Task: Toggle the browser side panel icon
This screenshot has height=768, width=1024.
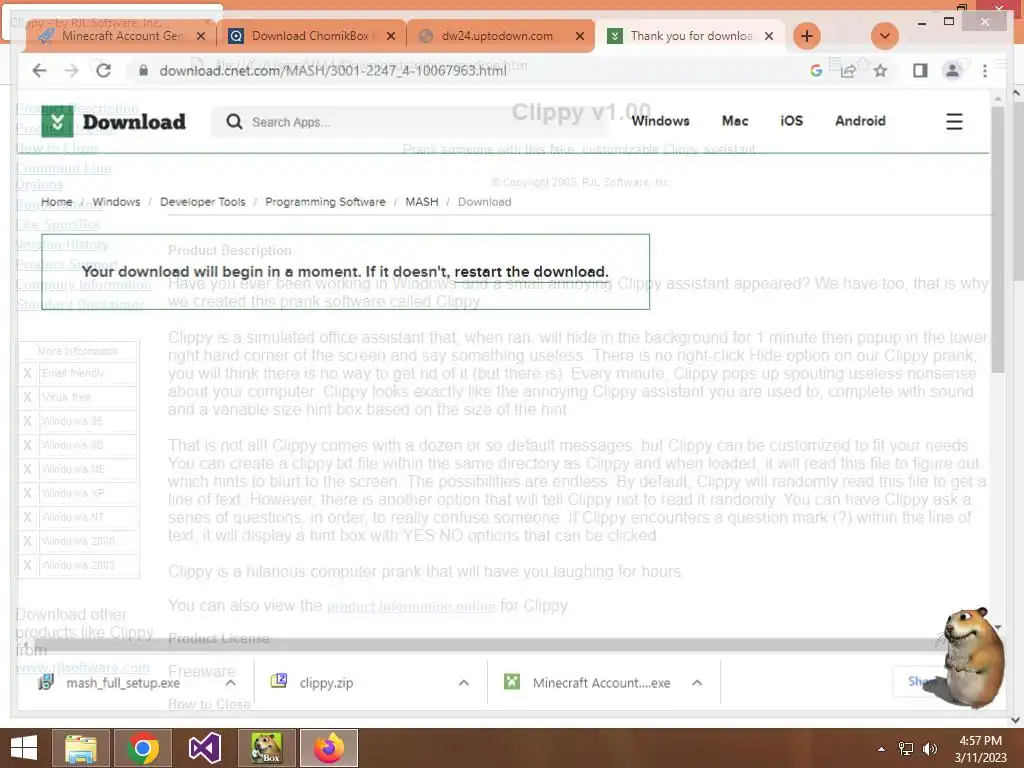Action: coord(920,71)
